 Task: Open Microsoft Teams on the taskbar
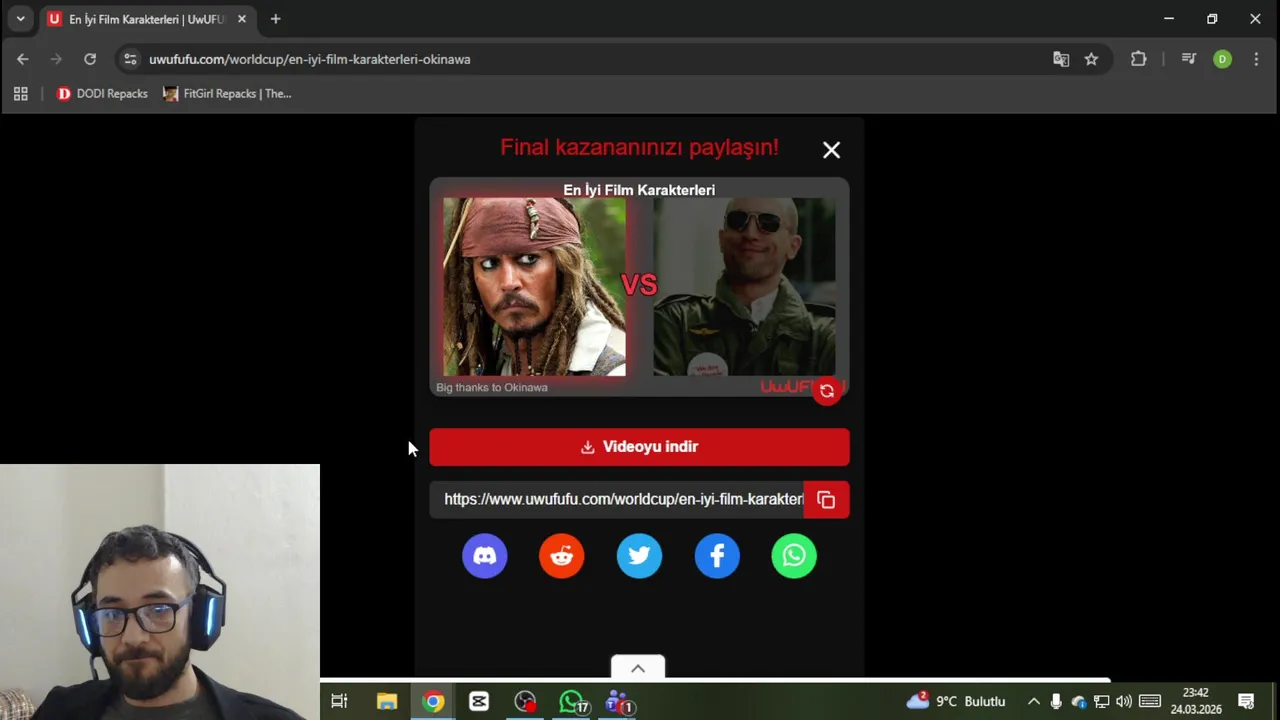(x=618, y=701)
